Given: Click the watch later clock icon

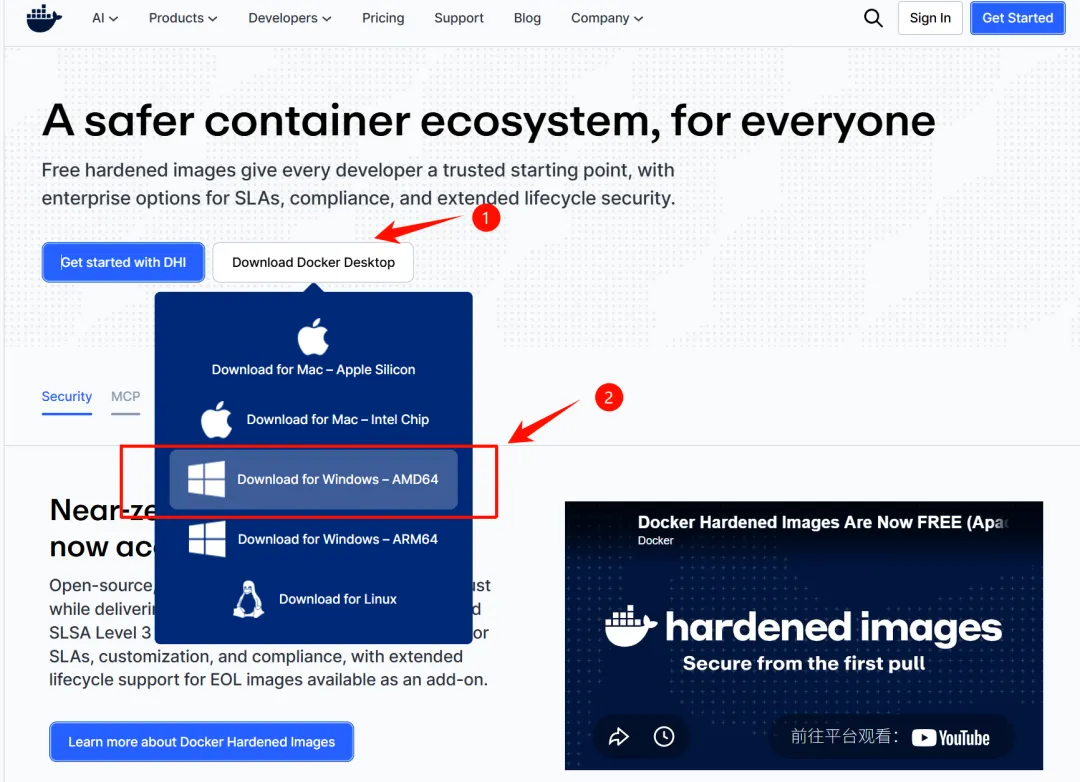Looking at the screenshot, I should pos(664,737).
